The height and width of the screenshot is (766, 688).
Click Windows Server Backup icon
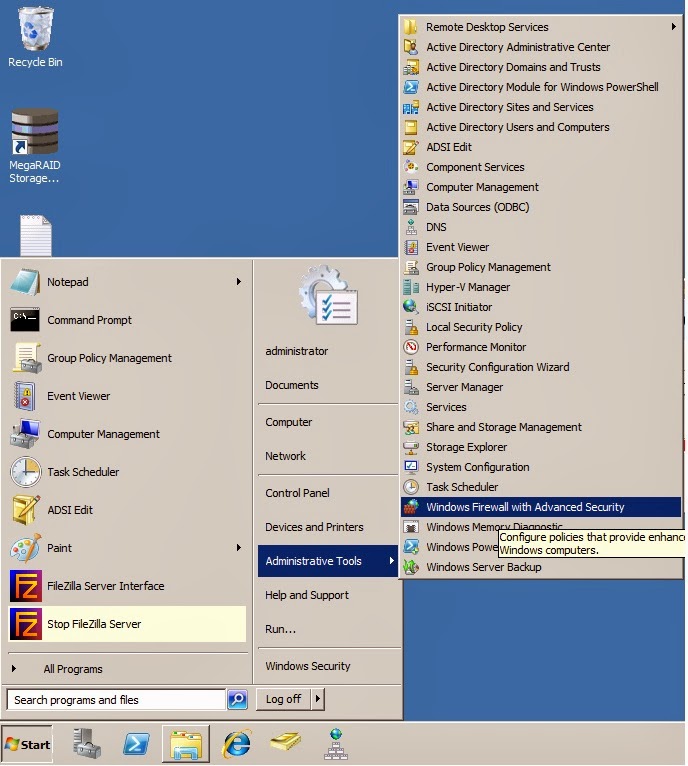(x=411, y=567)
